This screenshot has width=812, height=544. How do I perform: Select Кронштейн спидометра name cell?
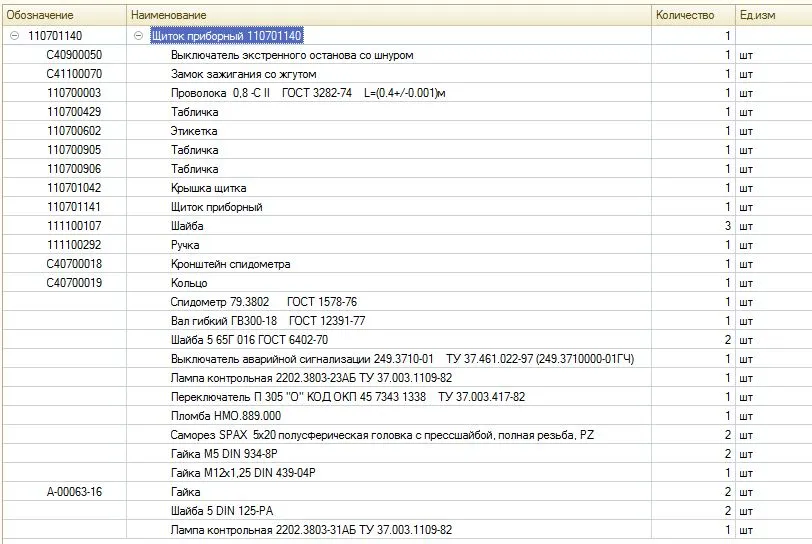tap(230, 264)
